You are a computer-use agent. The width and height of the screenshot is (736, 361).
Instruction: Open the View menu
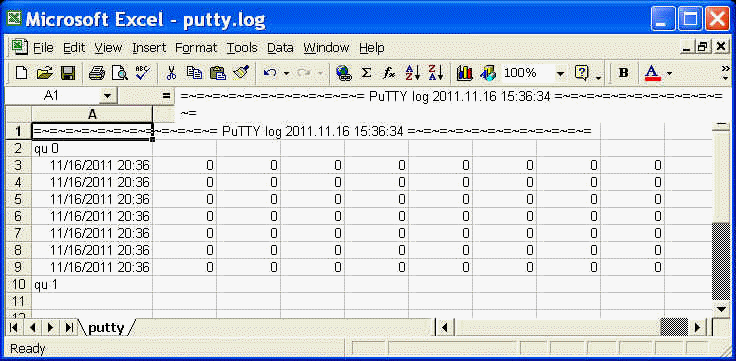pyautogui.click(x=108, y=48)
